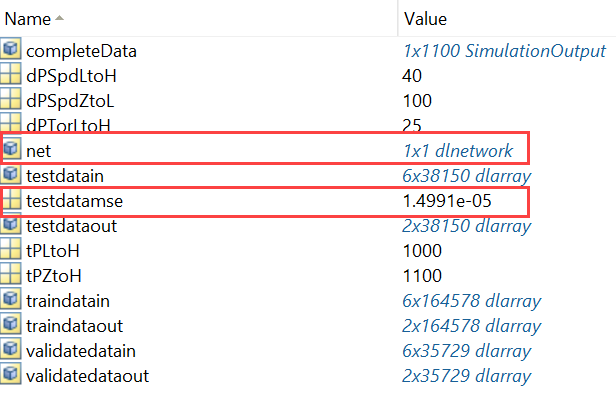This screenshot has height=393, width=616.
Task: Select the testdatamse variable name
Action: pos(75,201)
